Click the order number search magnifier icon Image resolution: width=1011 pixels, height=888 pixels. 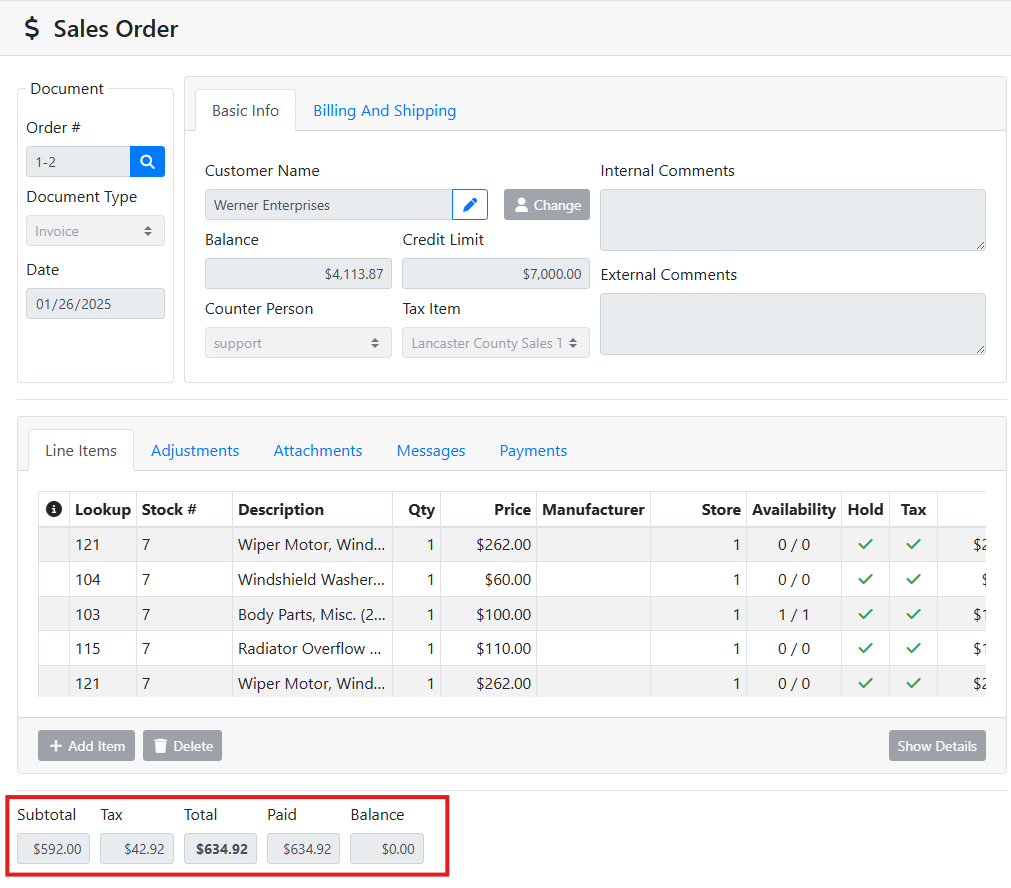147,162
